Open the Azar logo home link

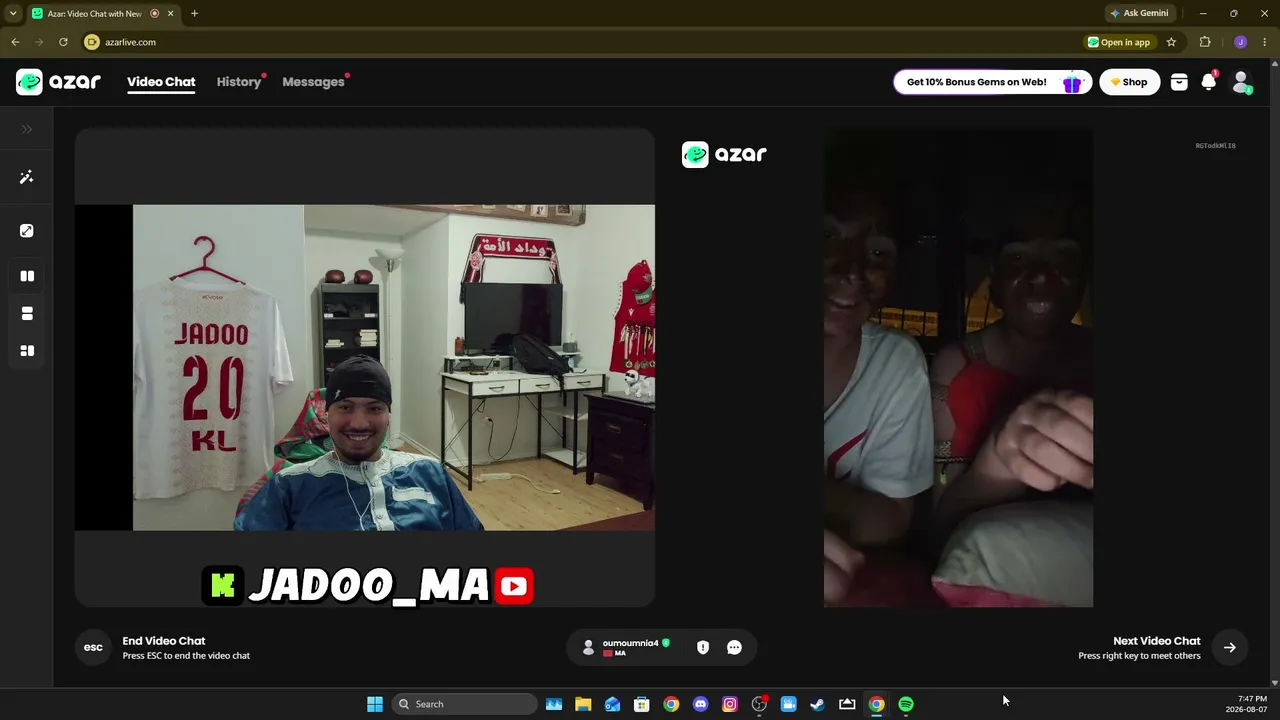[58, 82]
